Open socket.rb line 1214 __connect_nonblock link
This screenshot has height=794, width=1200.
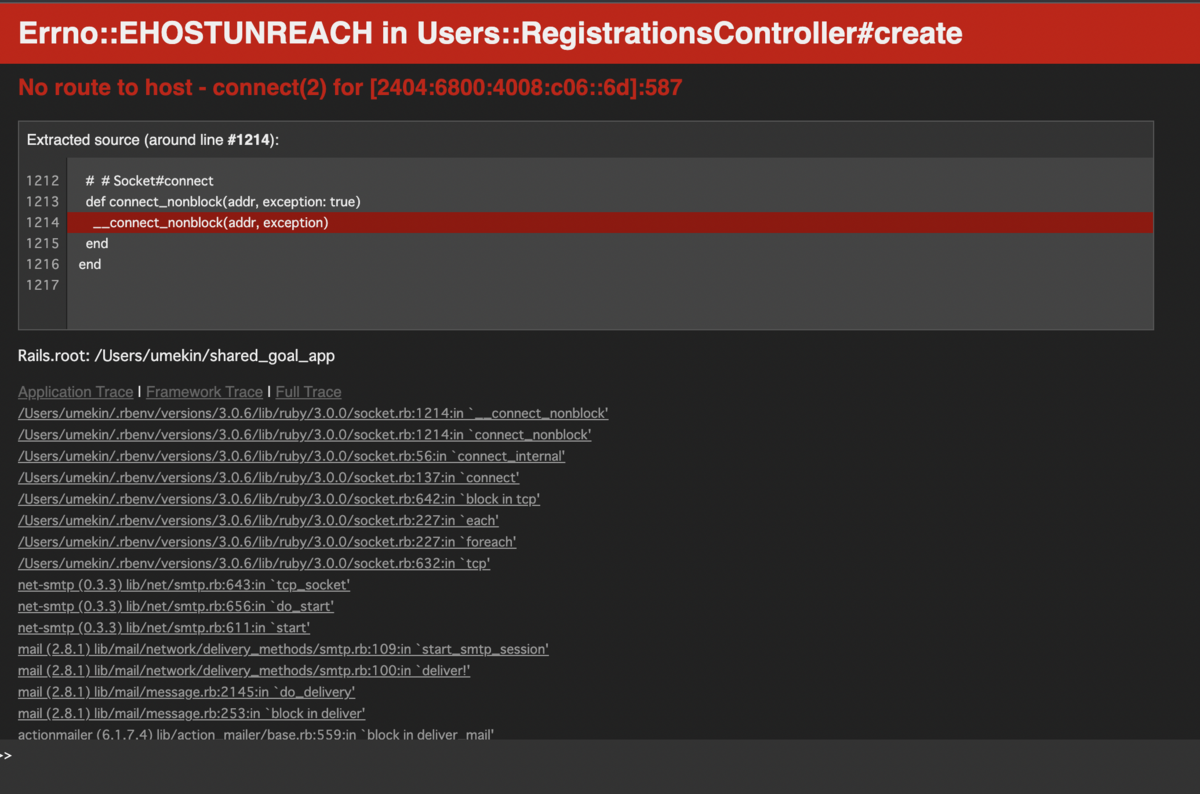[312, 413]
